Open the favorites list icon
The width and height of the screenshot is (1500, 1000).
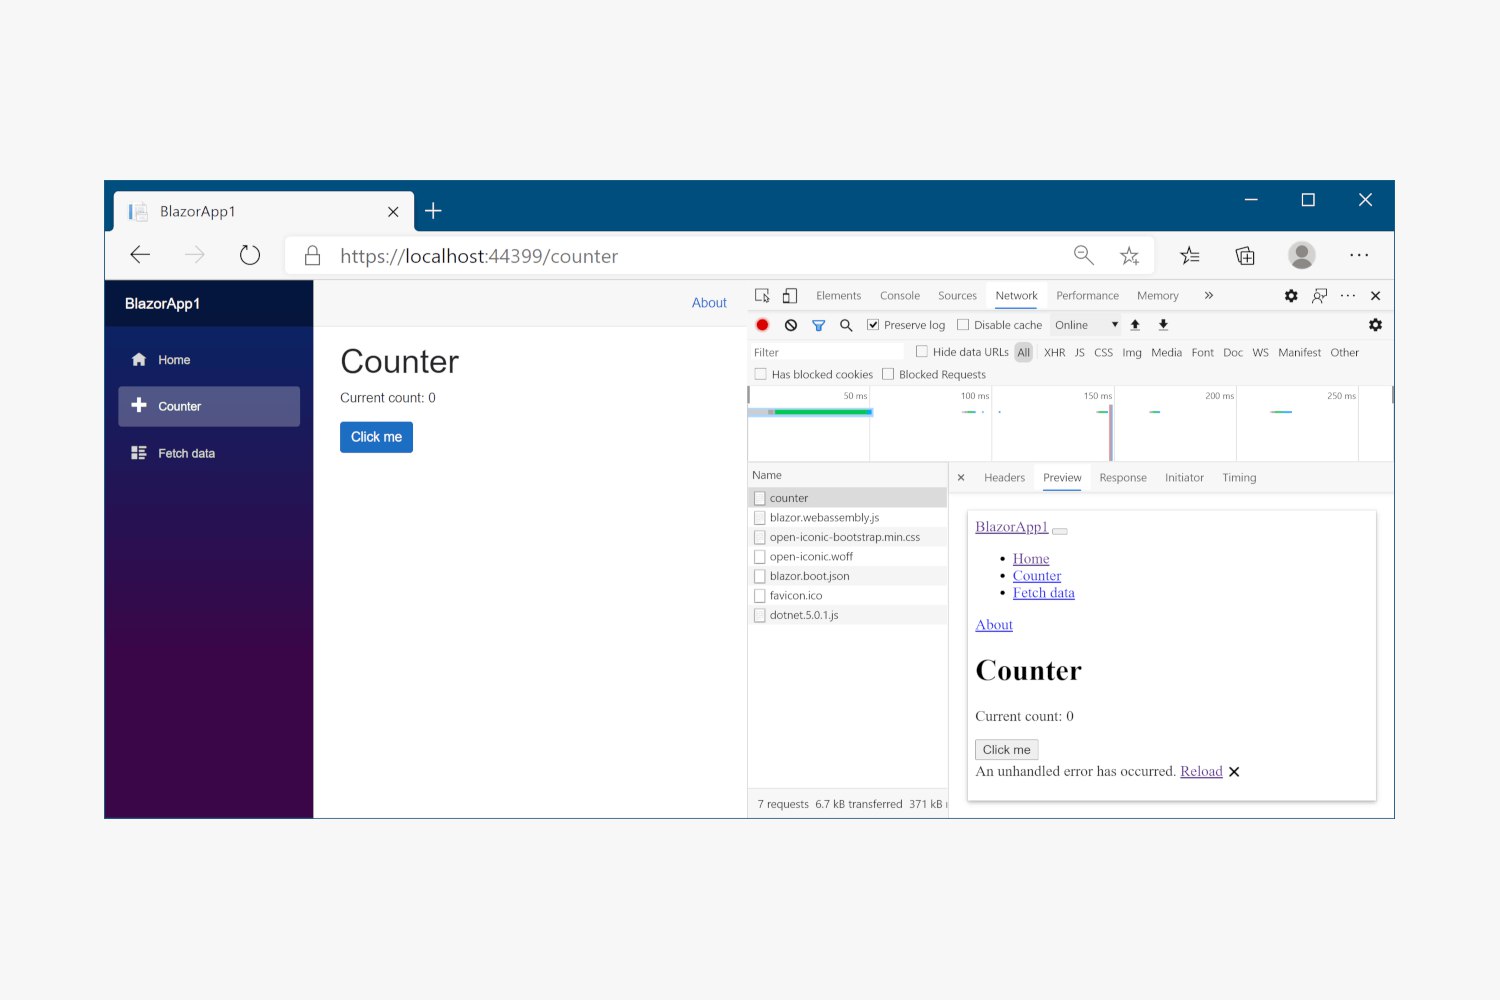pos(1190,256)
